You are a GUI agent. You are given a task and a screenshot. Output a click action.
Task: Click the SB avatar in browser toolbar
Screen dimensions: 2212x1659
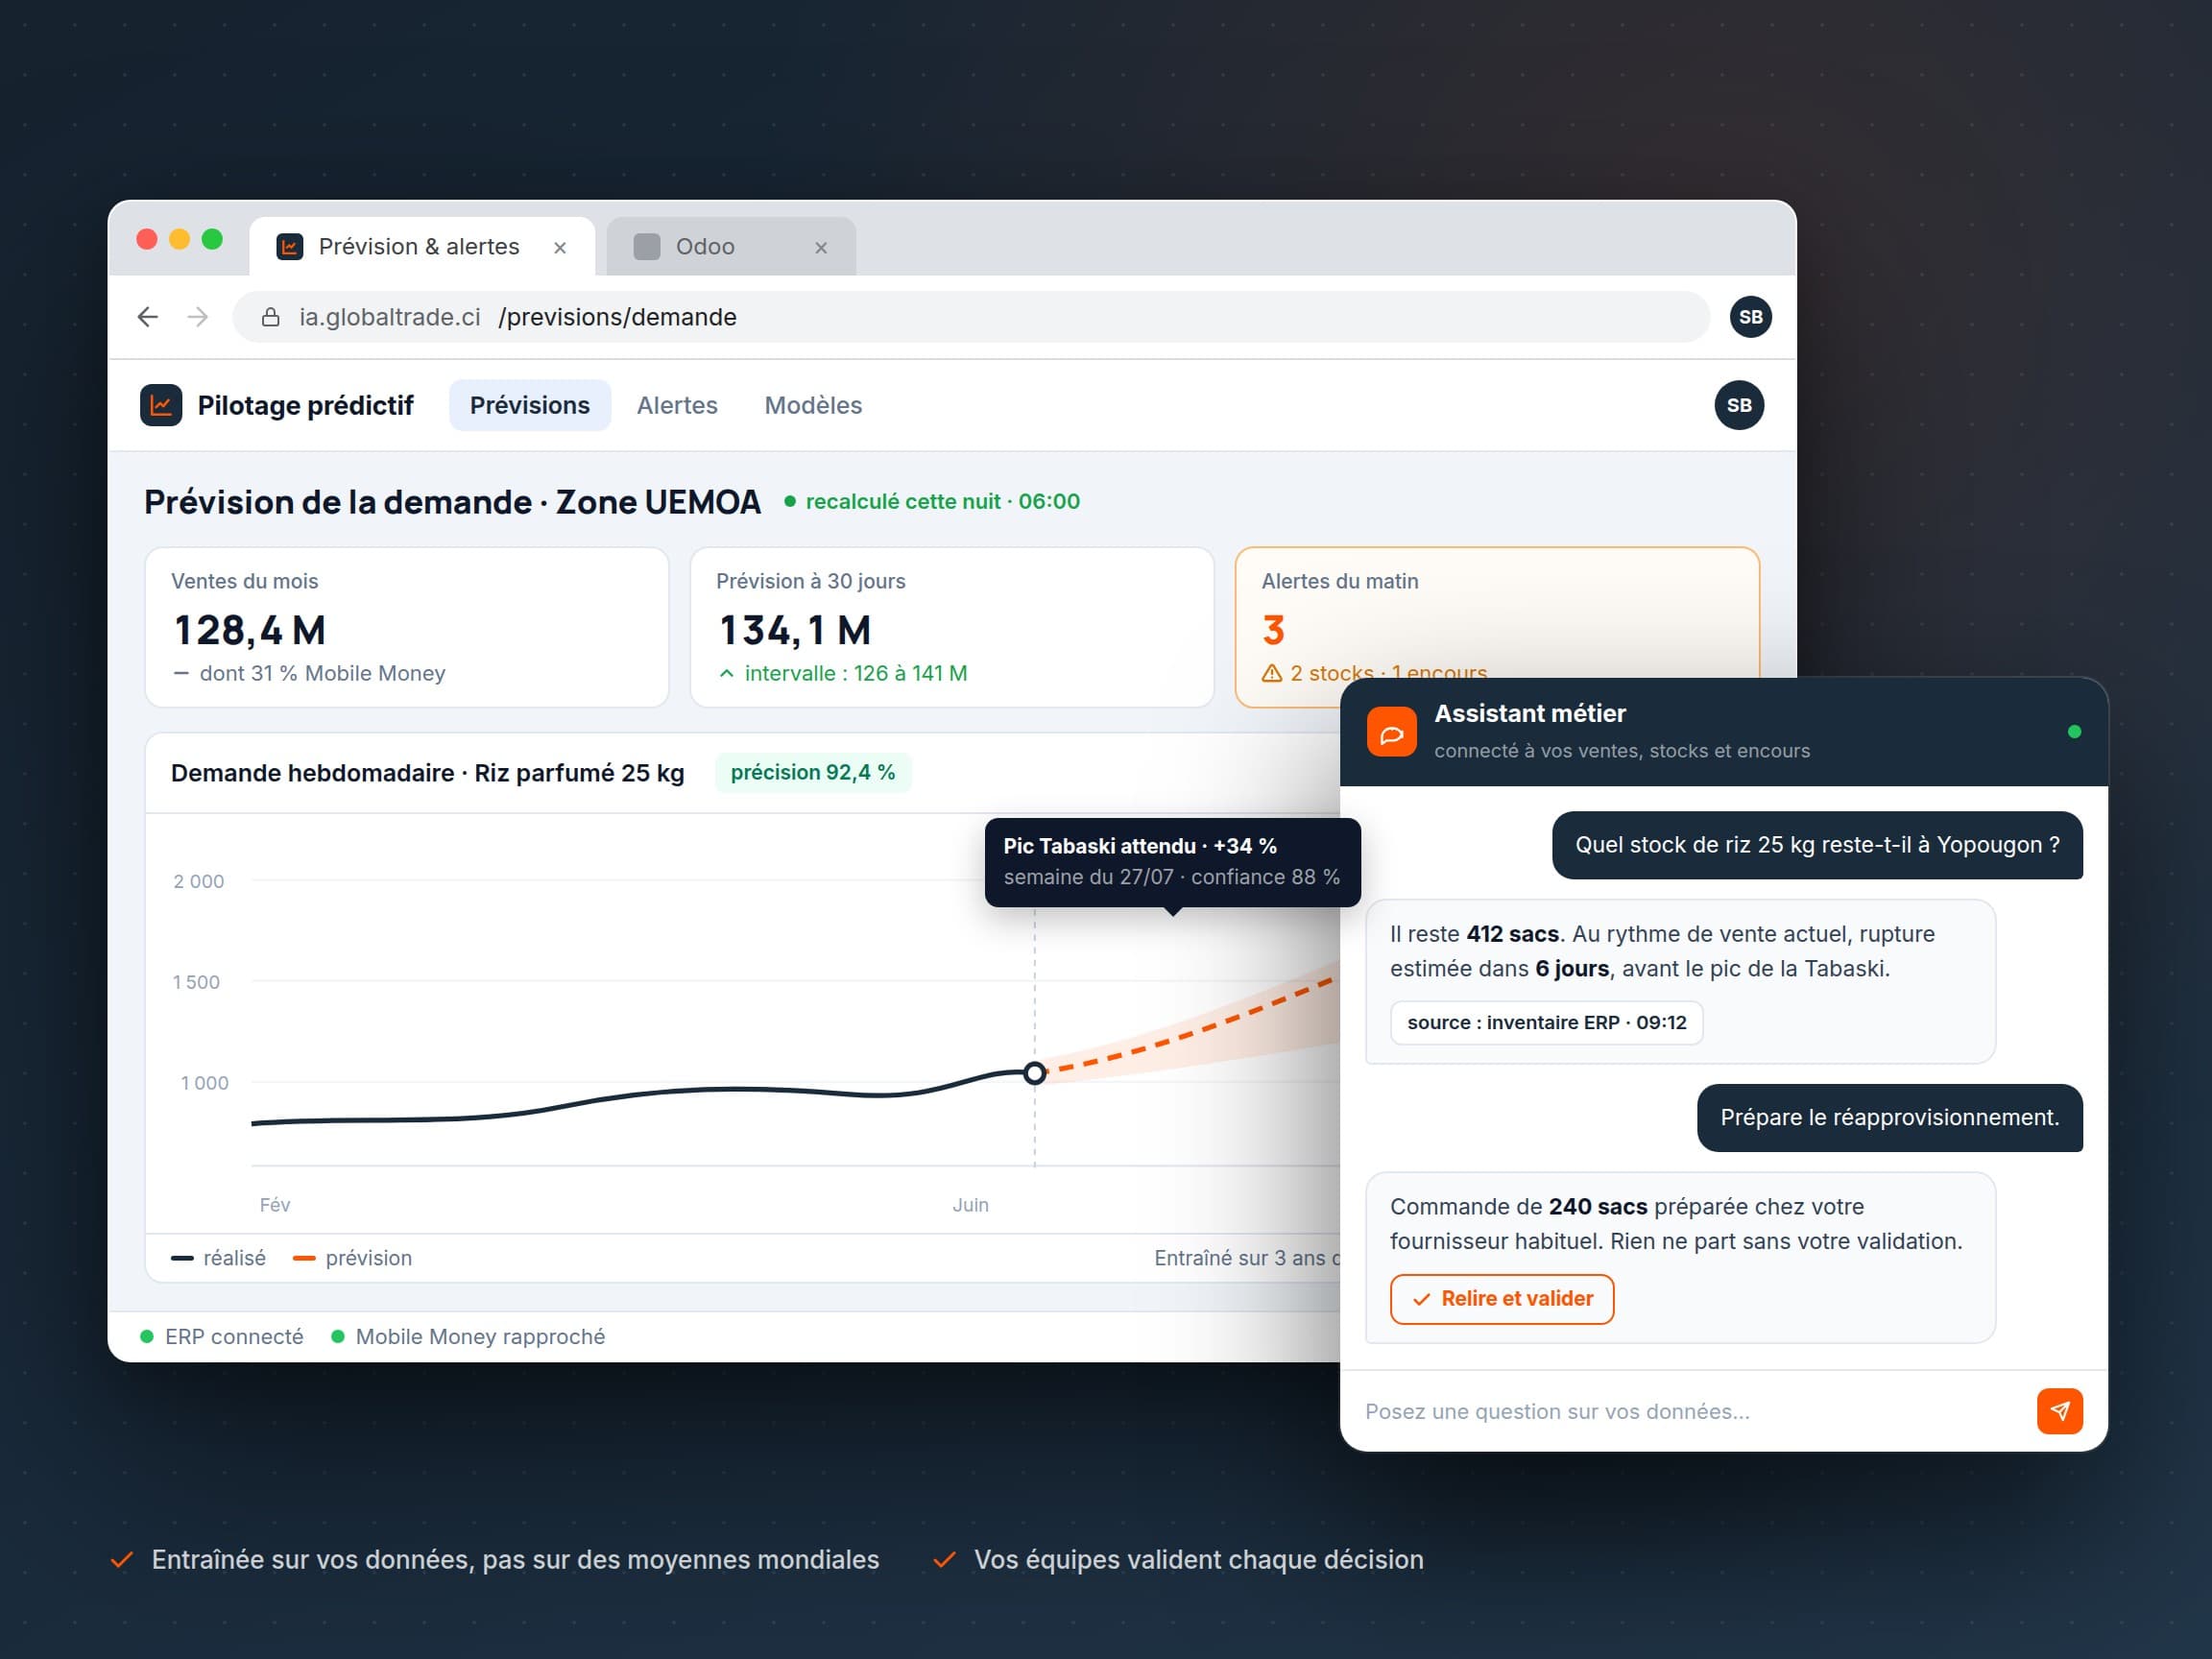(x=1750, y=317)
